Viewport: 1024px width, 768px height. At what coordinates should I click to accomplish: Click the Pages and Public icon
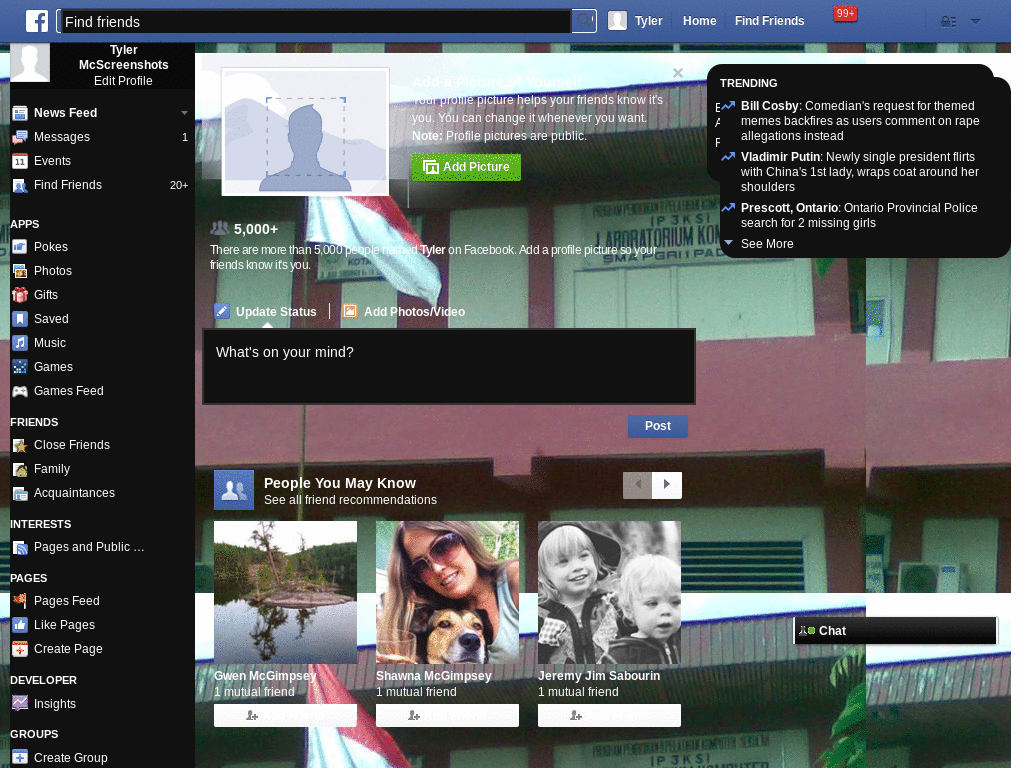pyautogui.click(x=20, y=547)
